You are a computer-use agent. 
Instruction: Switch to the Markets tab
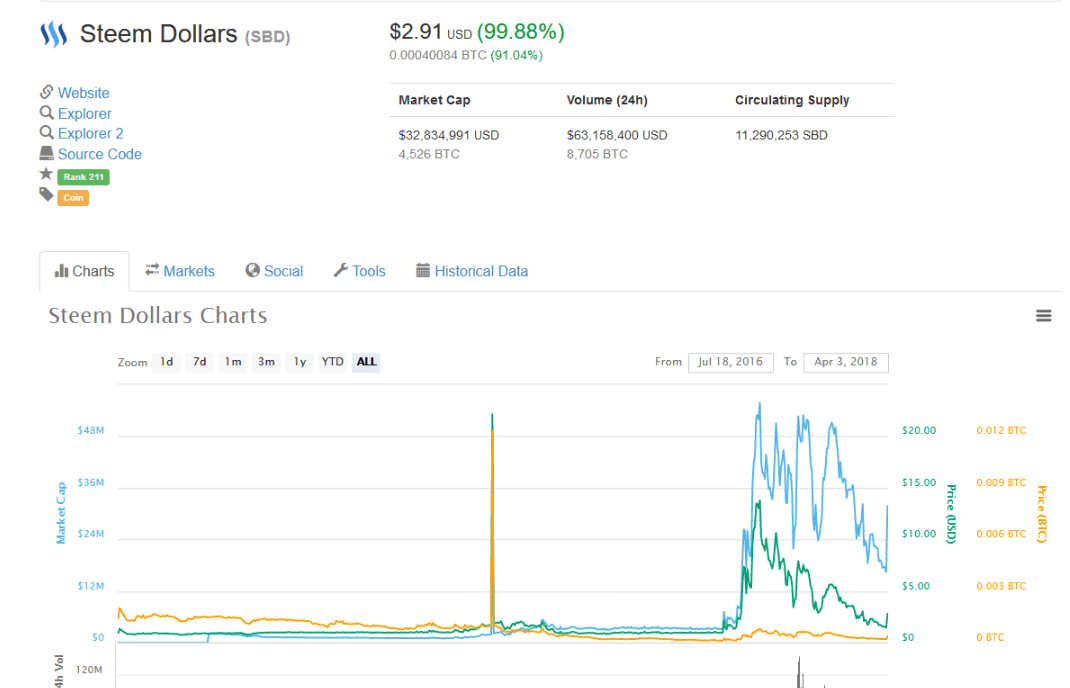pos(179,271)
